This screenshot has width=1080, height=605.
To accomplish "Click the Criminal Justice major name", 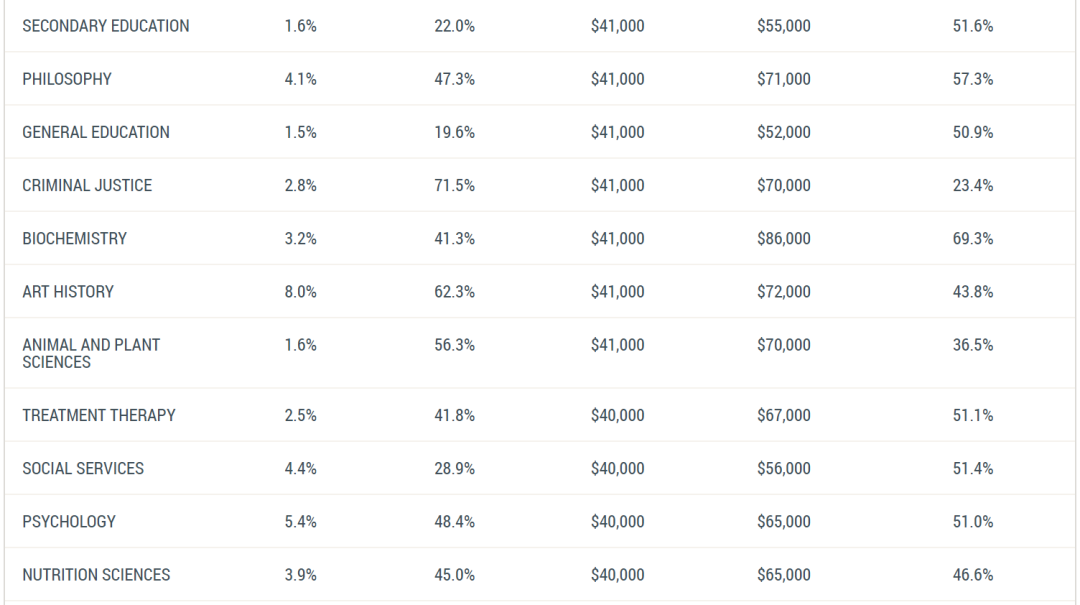I will pyautogui.click(x=87, y=185).
